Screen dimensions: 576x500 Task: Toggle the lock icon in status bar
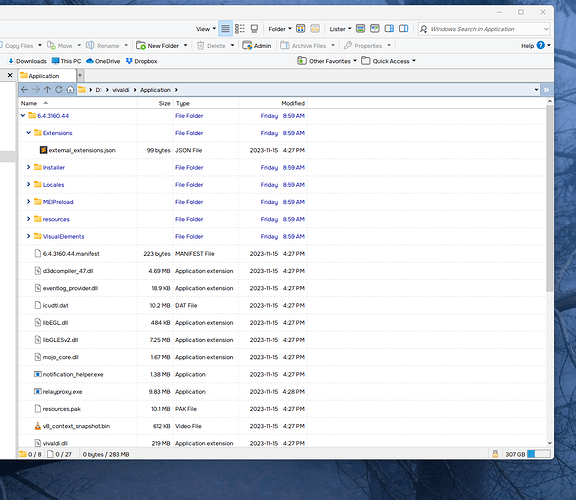(x=495, y=454)
